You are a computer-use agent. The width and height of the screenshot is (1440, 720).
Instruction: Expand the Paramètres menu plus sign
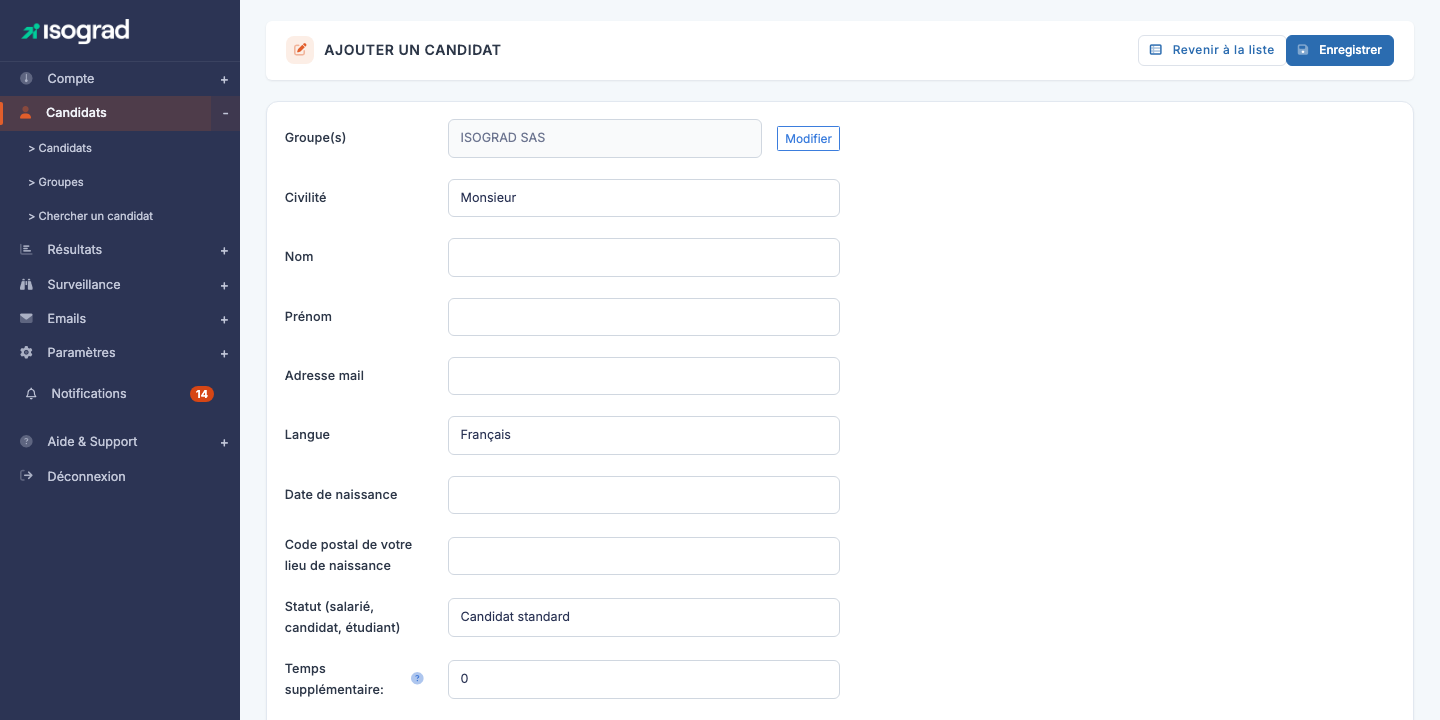pyautogui.click(x=224, y=354)
